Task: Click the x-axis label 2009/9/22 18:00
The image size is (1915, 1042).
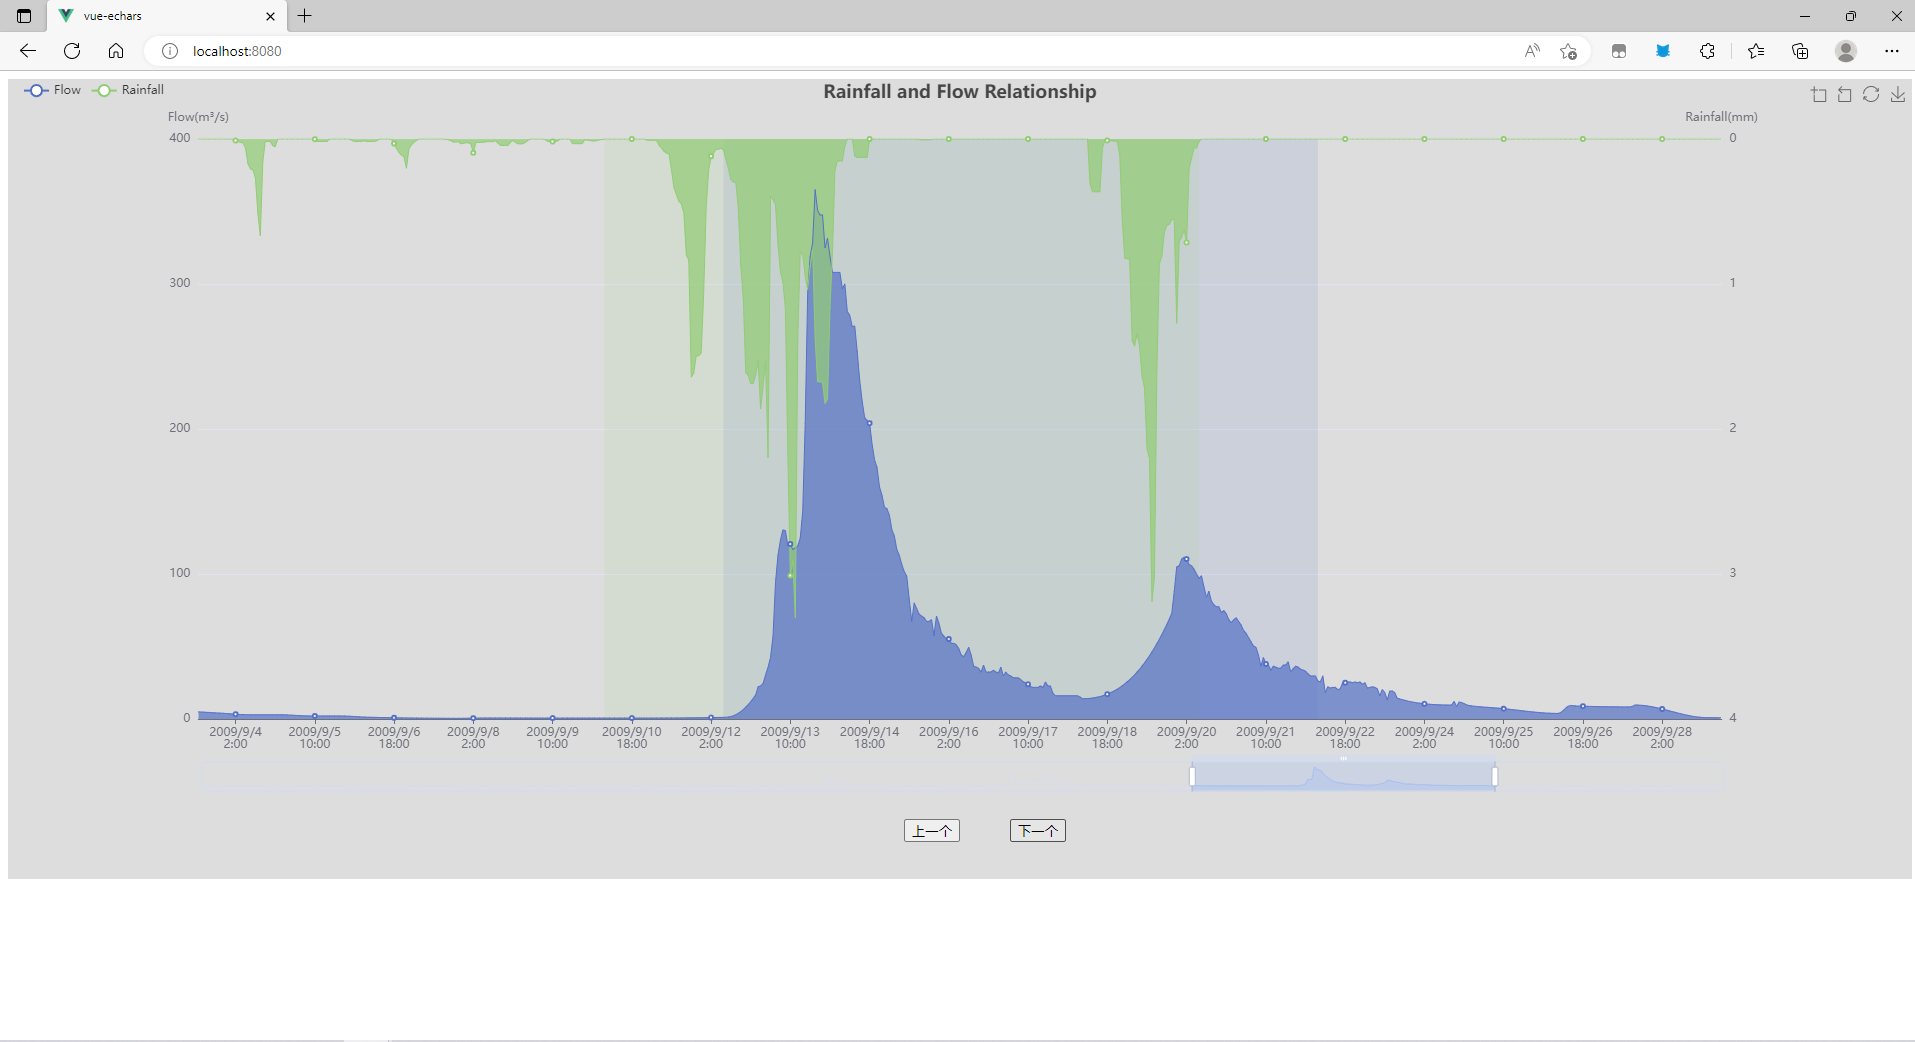Action: (1345, 738)
